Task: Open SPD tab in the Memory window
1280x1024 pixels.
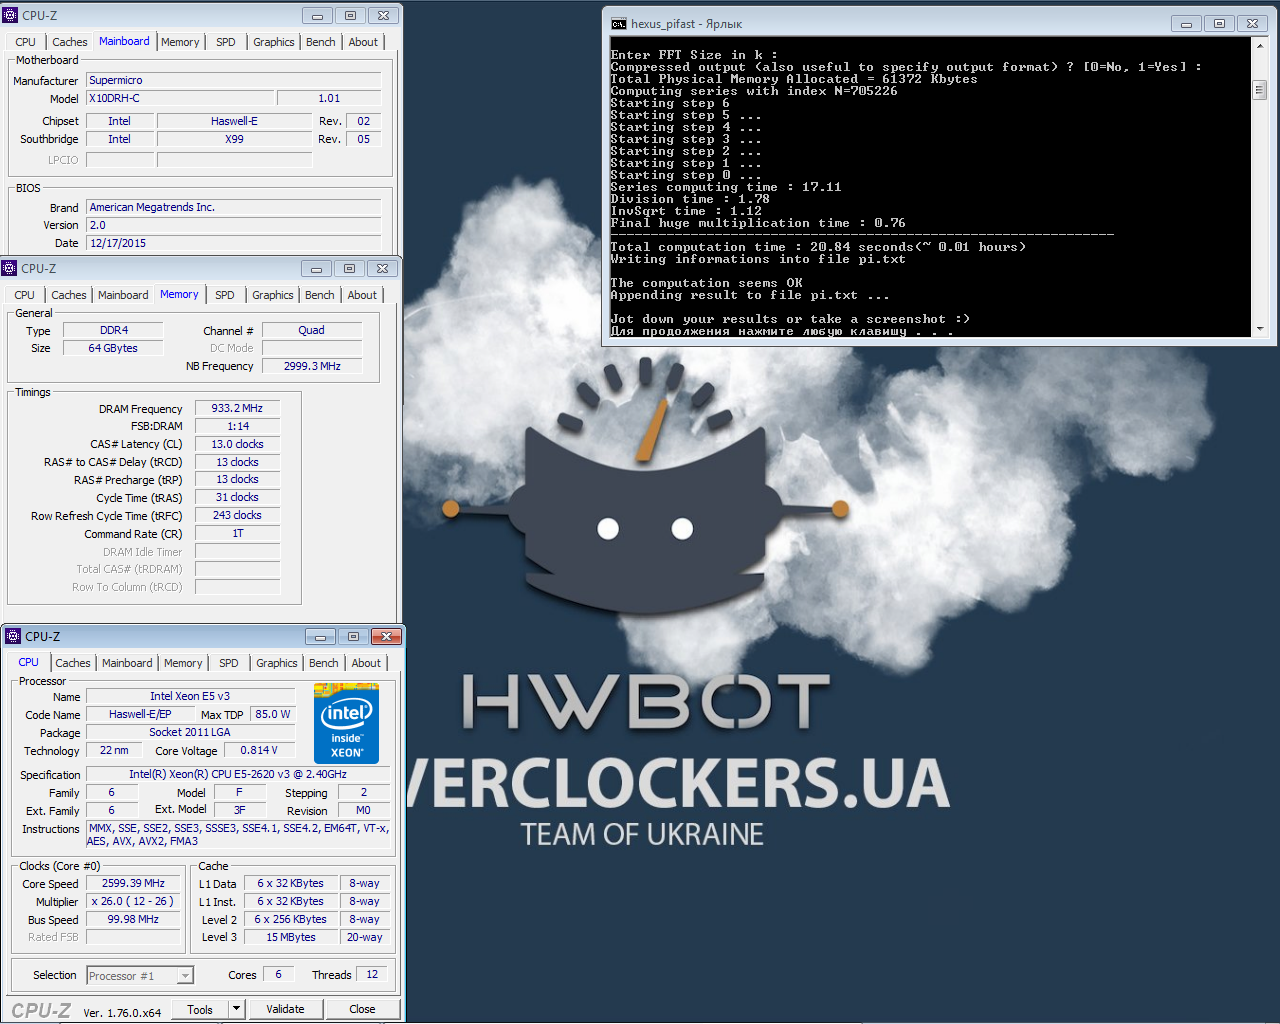Action: click(225, 295)
